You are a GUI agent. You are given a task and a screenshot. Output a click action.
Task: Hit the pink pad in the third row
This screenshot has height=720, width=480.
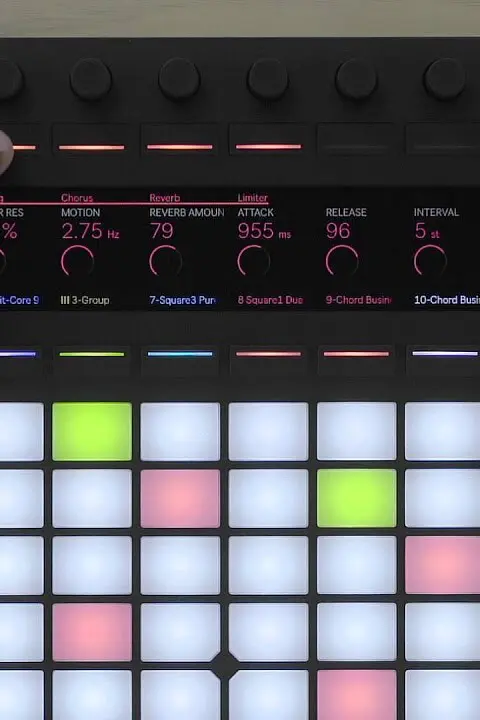click(x=442, y=565)
